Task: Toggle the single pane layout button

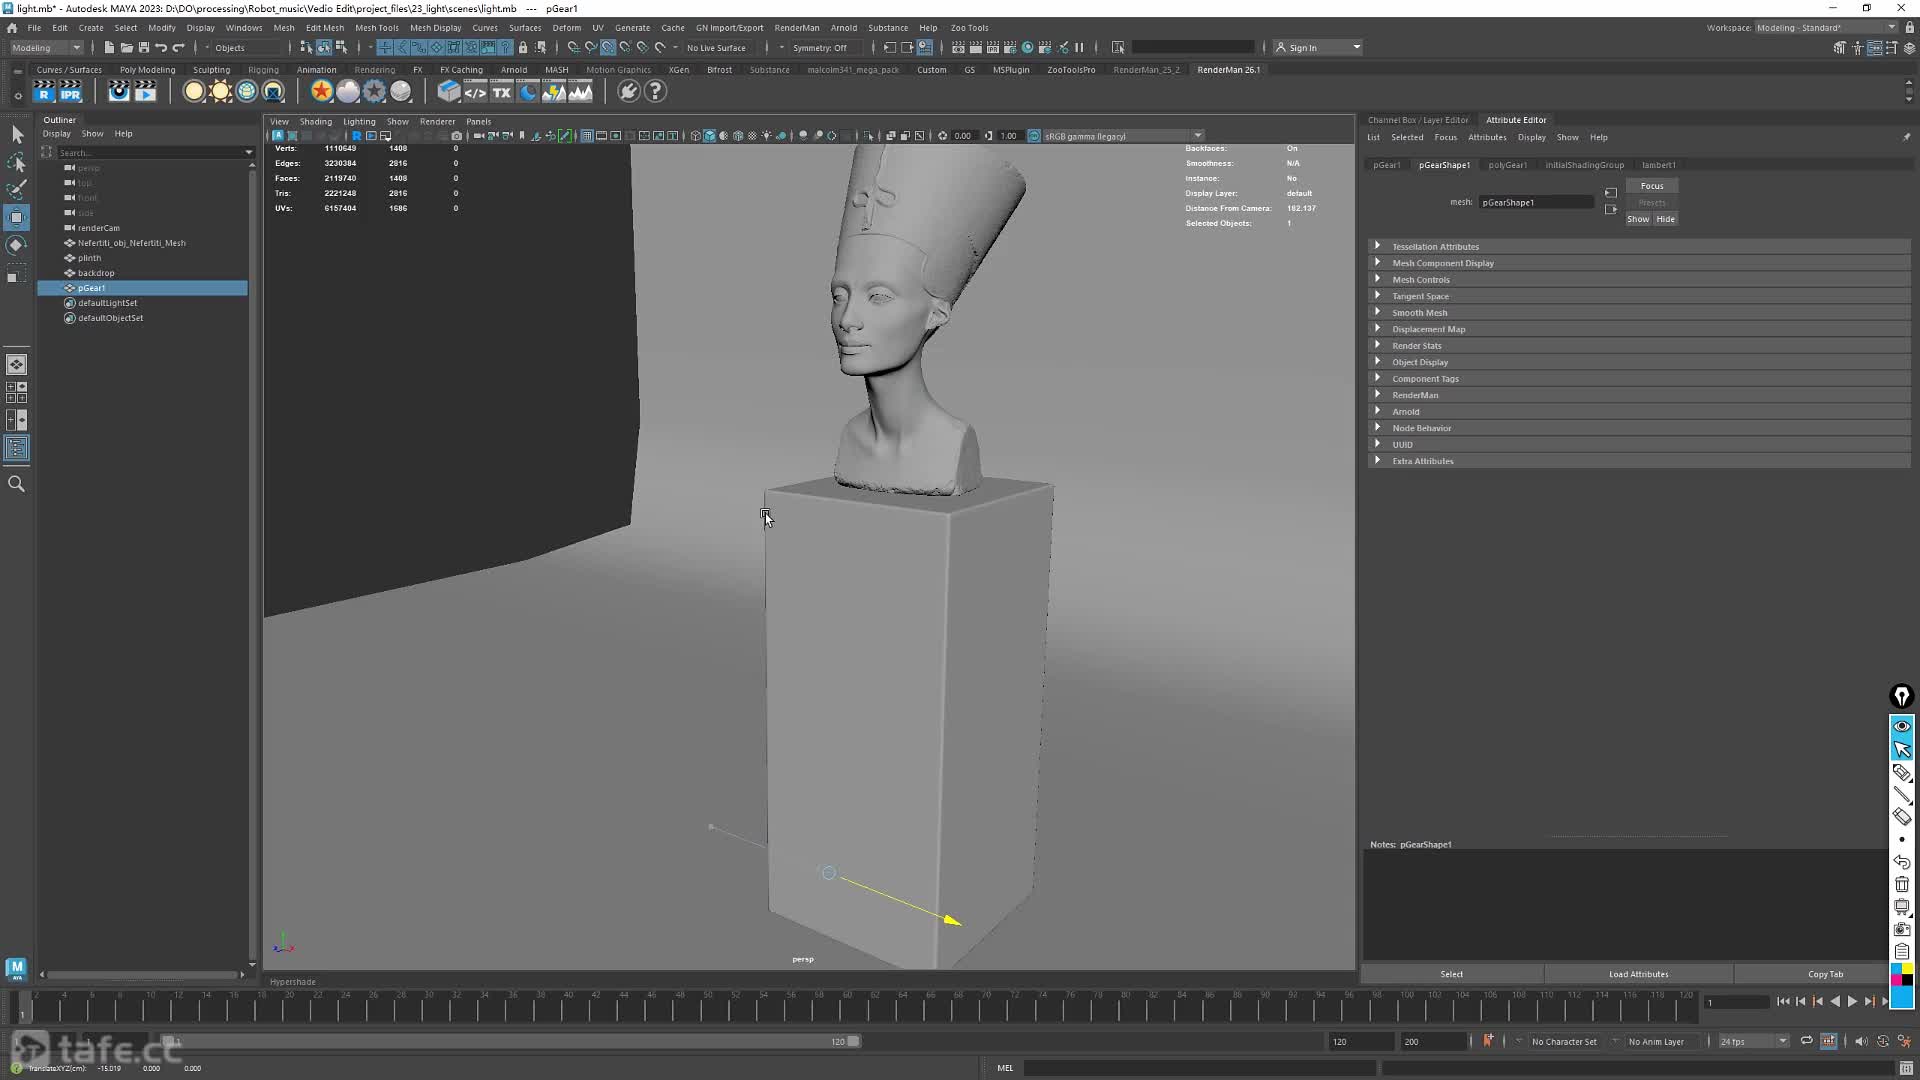Action: click(x=17, y=365)
